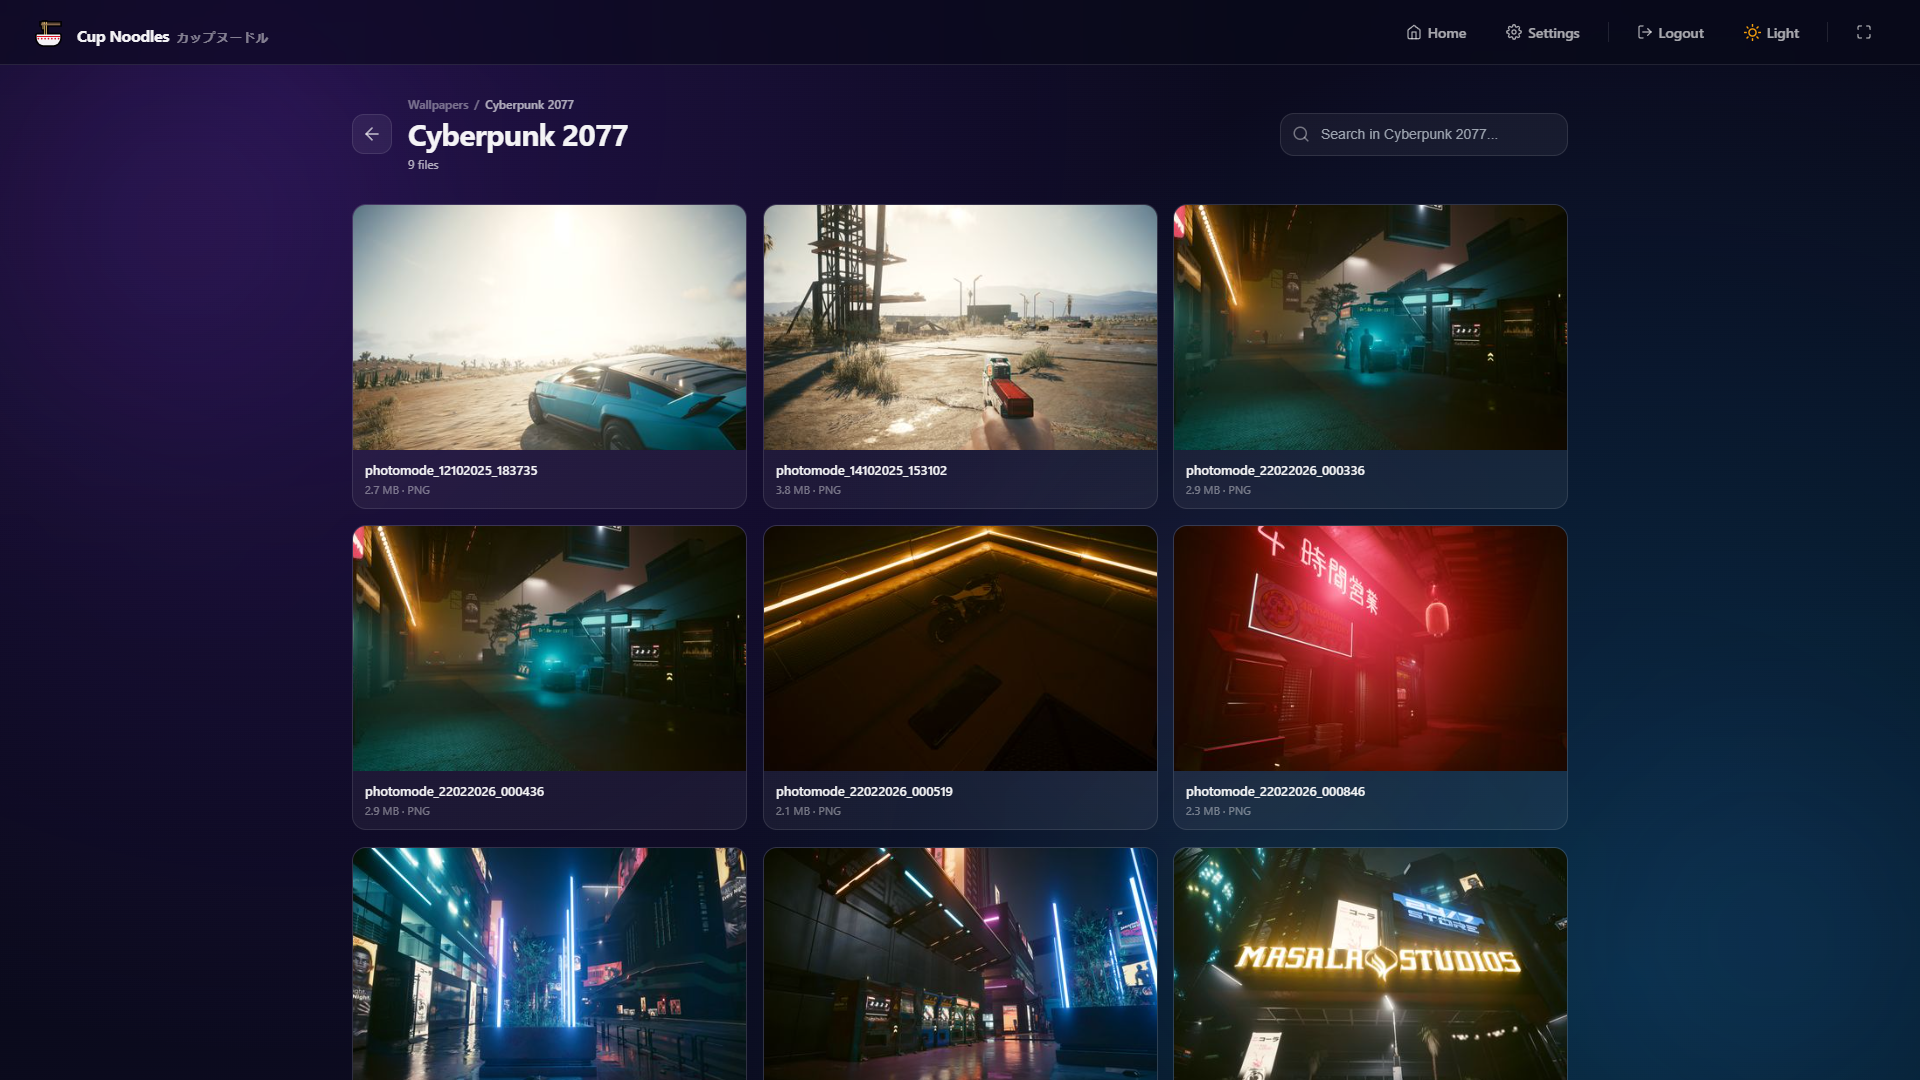Open thumbnail of photomode_22022026_000846 red neon

[x=1370, y=648]
